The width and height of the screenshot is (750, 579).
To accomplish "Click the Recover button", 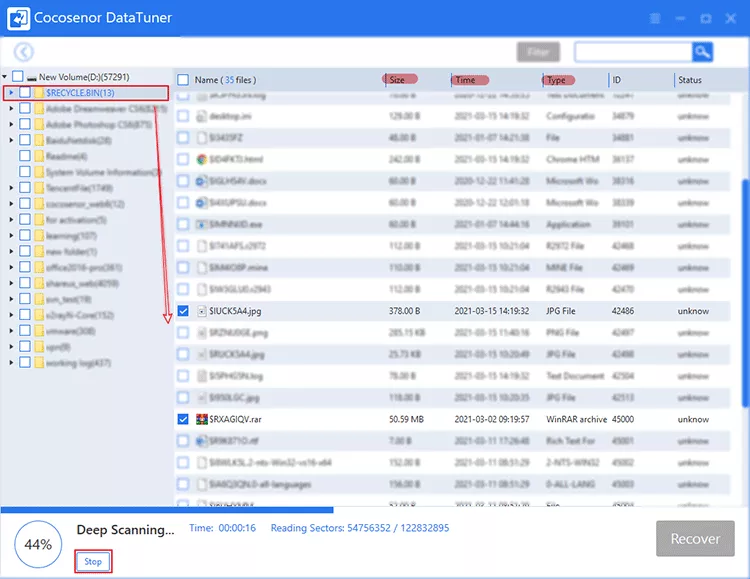I will pos(695,539).
